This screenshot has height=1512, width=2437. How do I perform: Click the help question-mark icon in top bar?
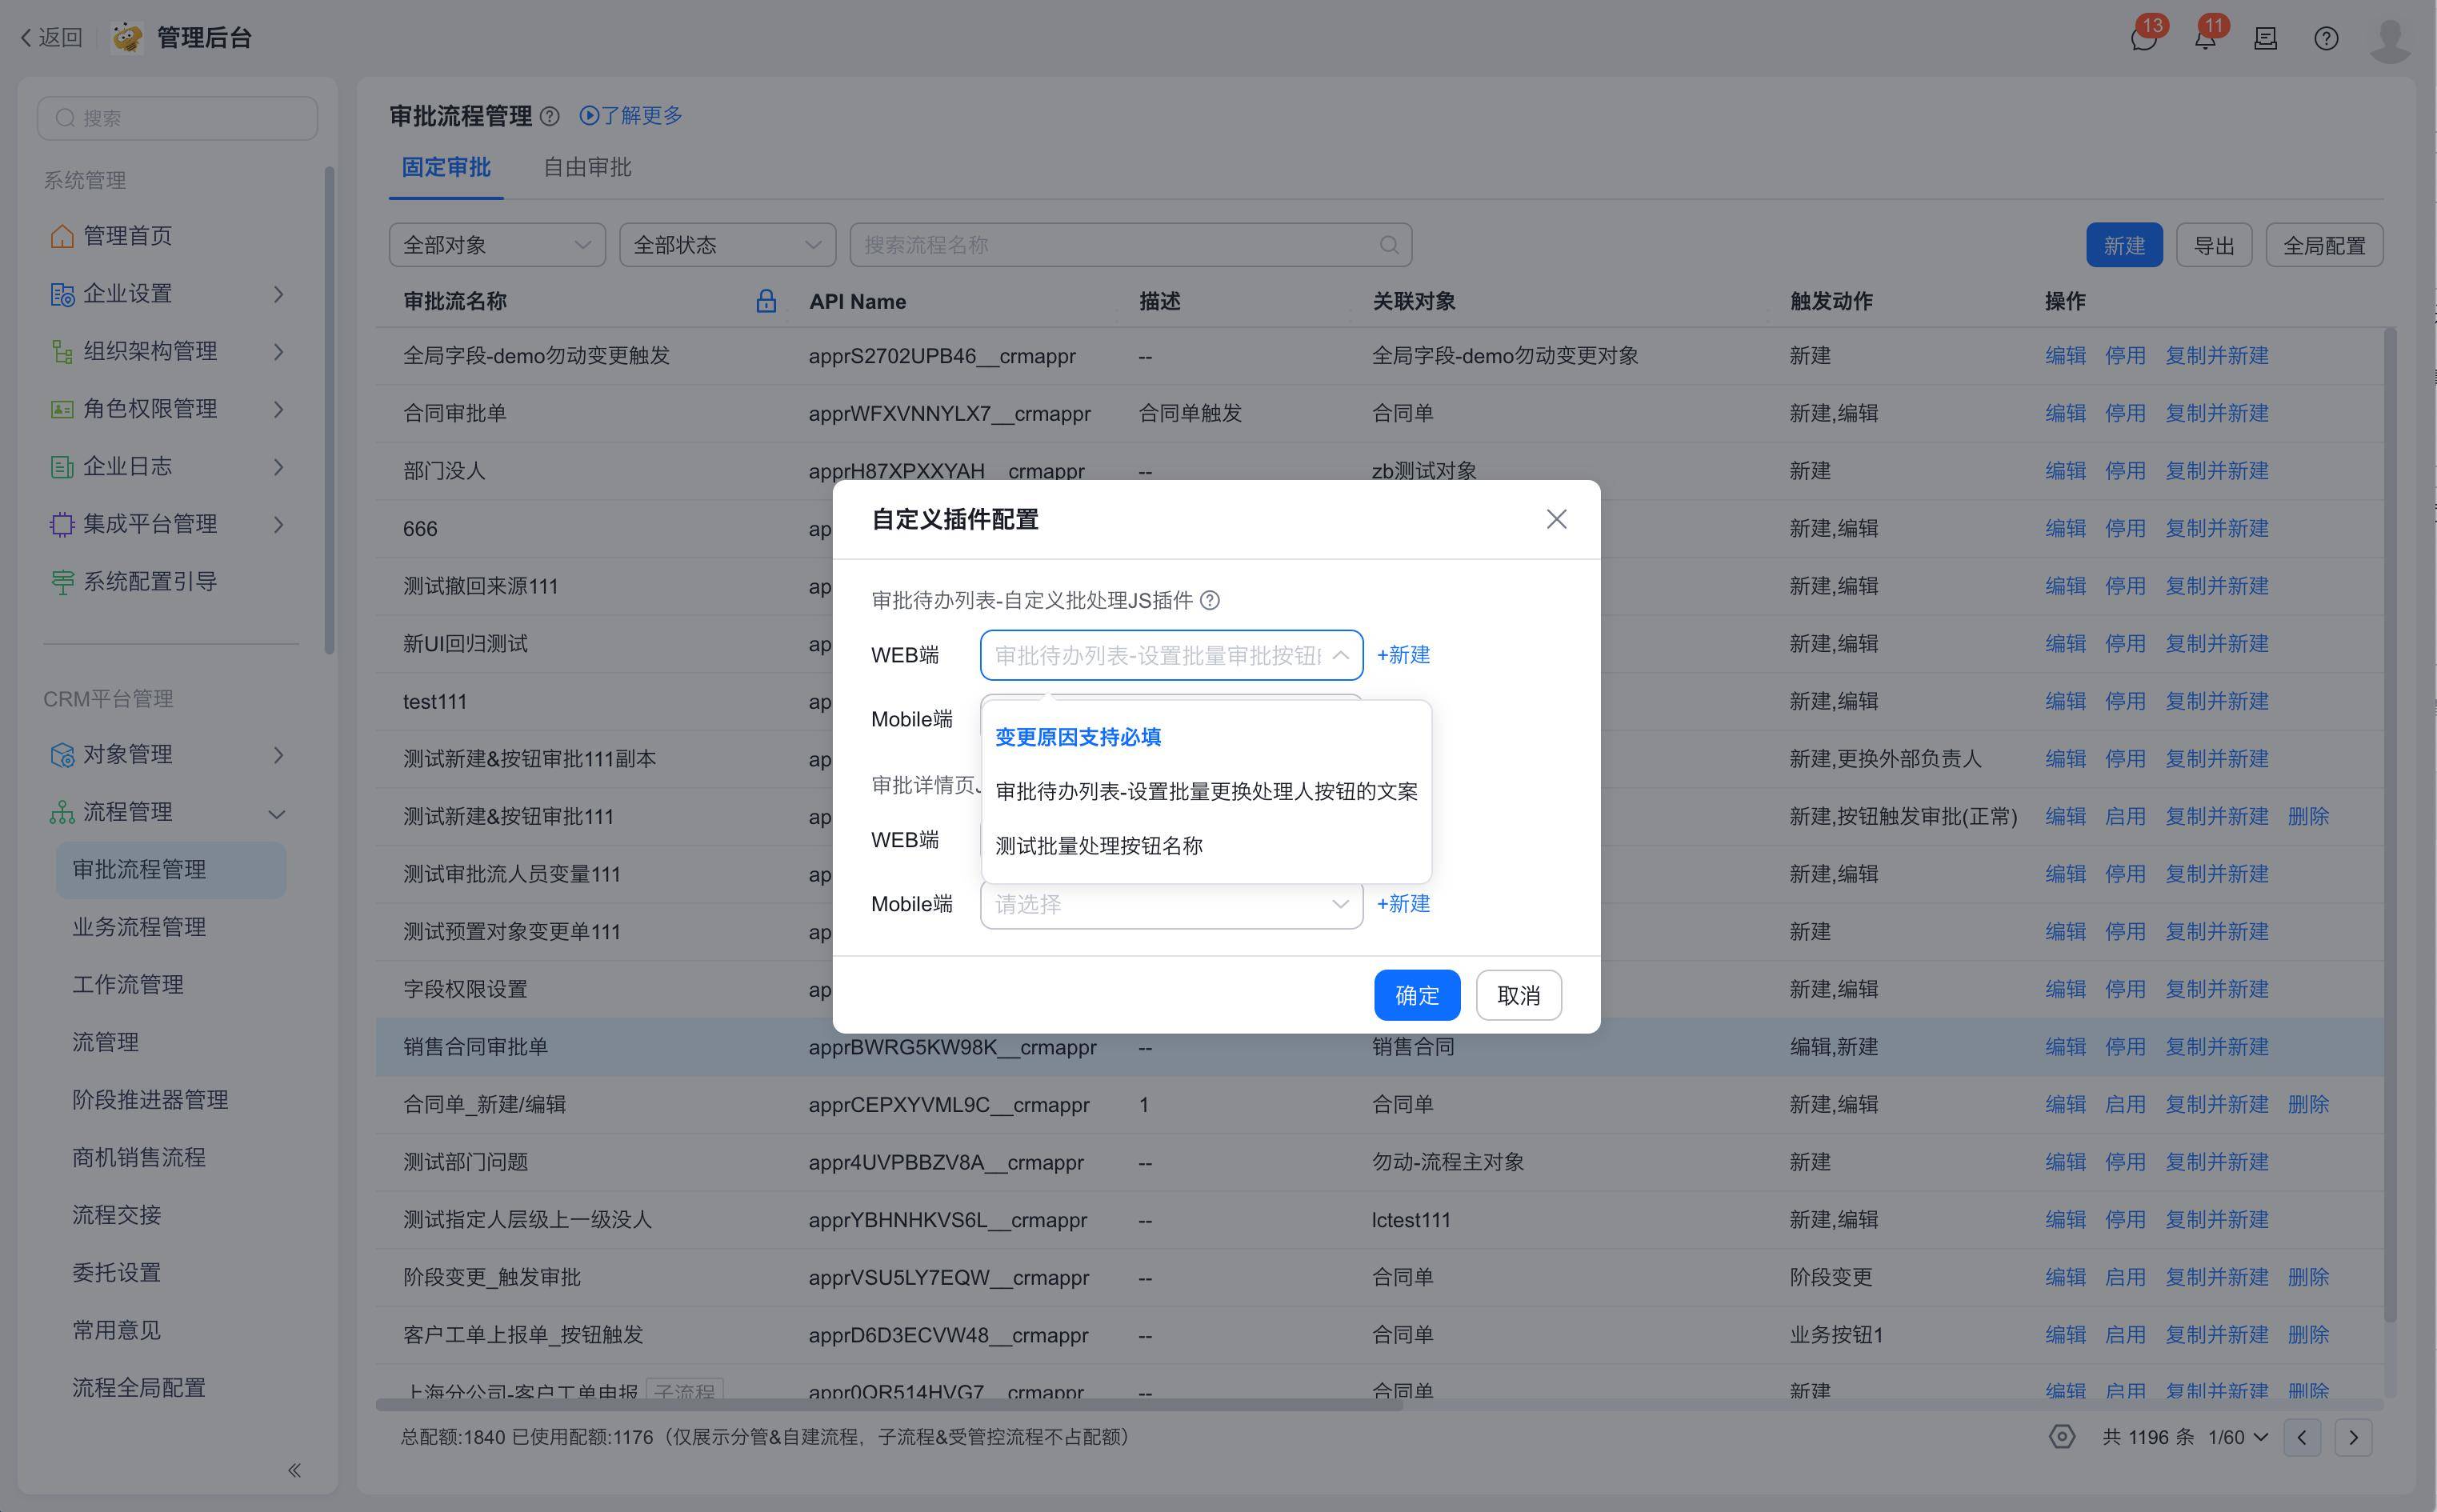pyautogui.click(x=2326, y=39)
